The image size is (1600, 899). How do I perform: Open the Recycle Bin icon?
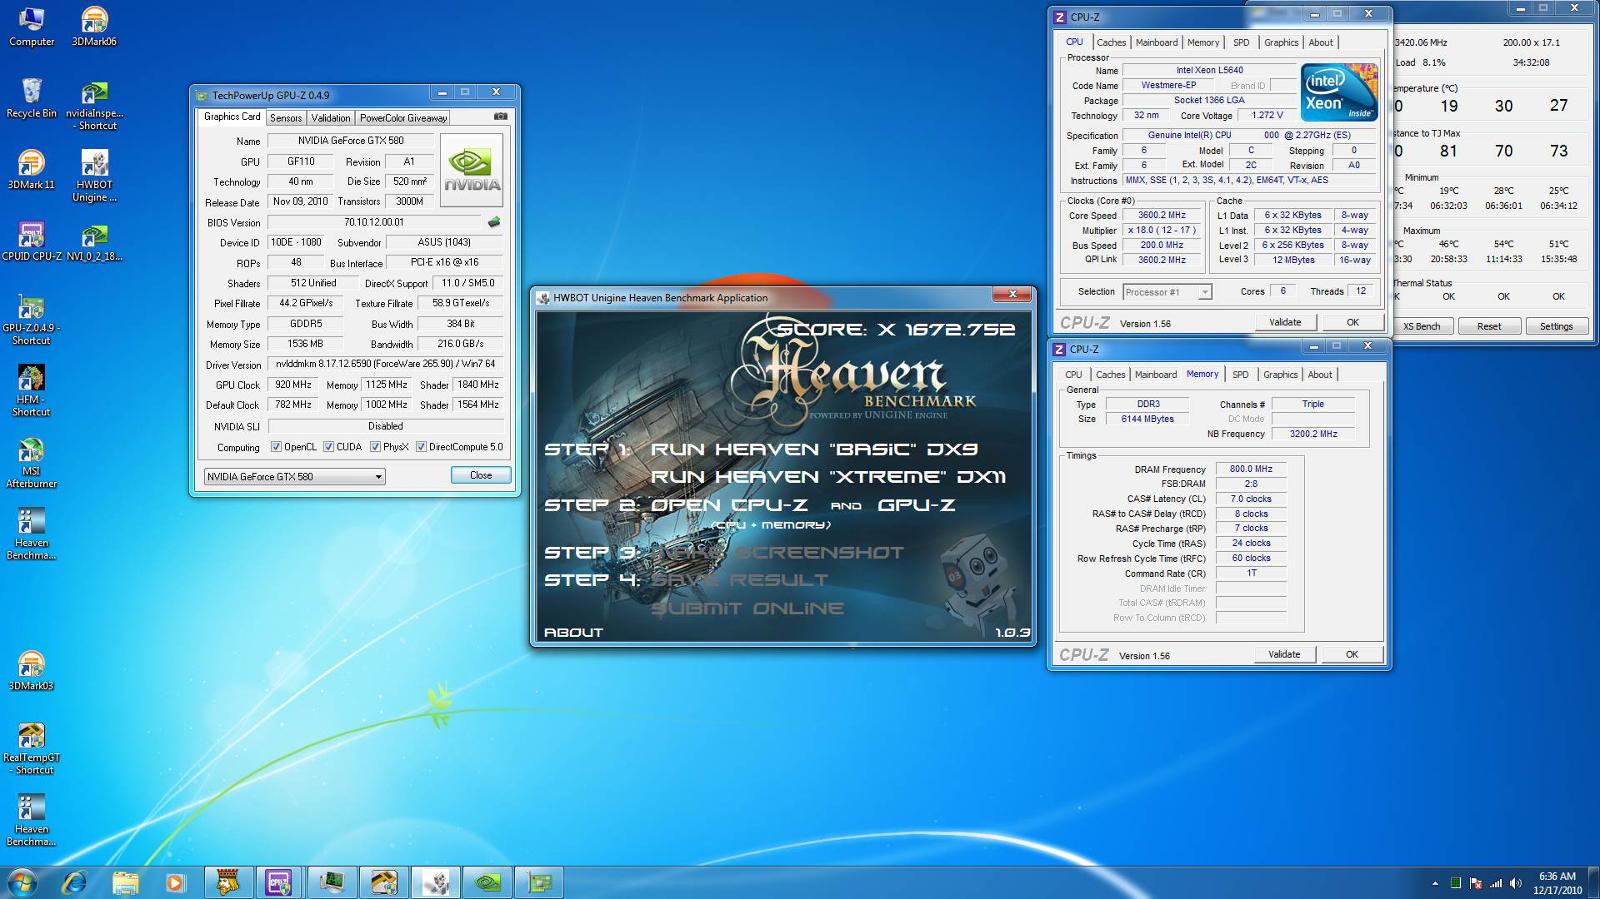coord(31,99)
